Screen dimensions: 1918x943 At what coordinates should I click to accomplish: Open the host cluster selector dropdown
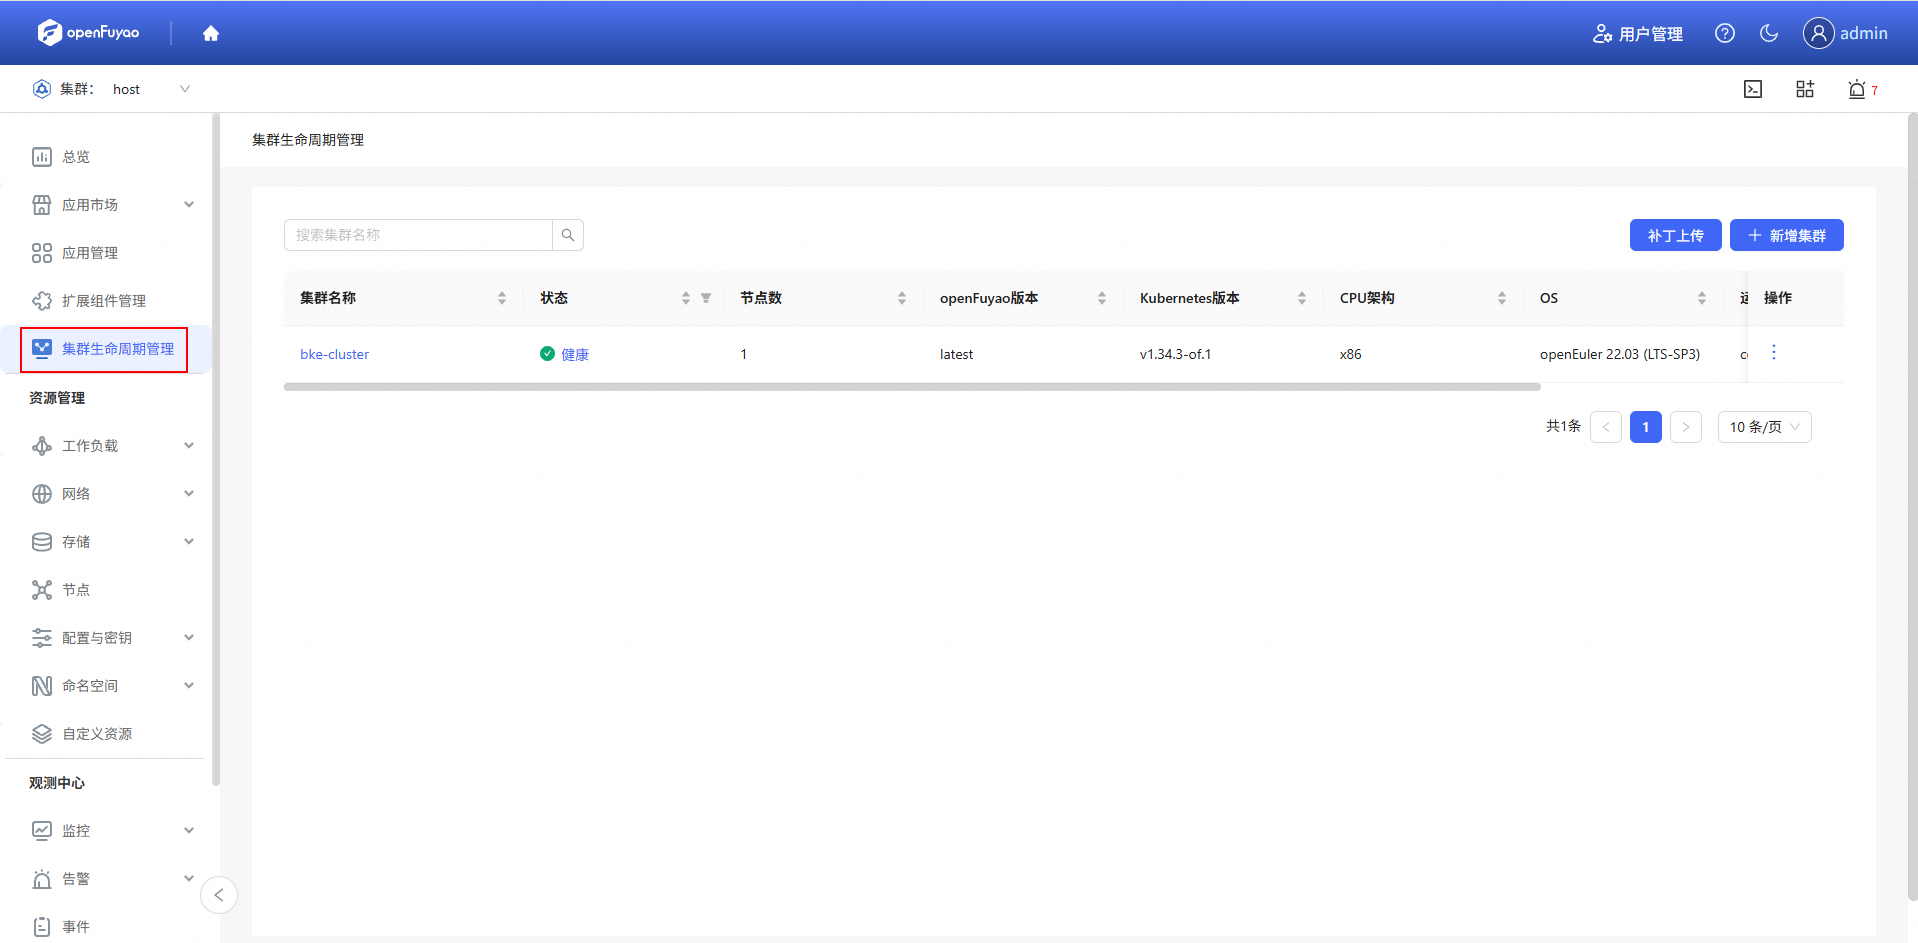pyautogui.click(x=150, y=89)
